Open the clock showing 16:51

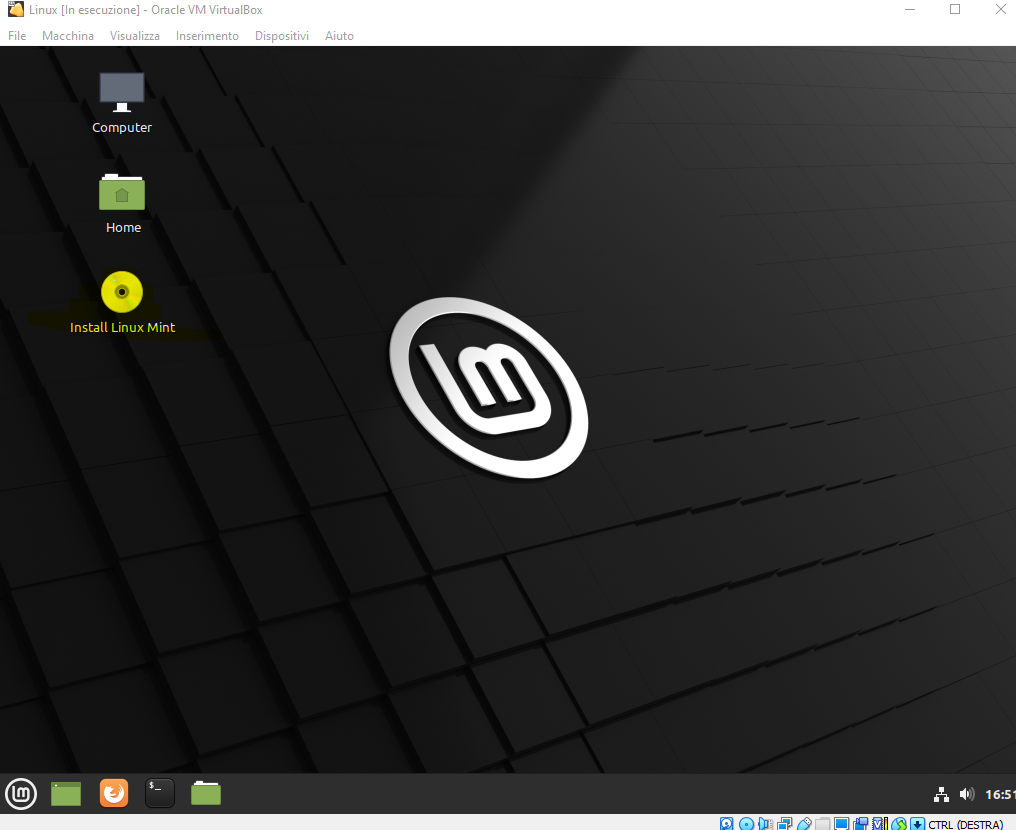(x=1000, y=794)
